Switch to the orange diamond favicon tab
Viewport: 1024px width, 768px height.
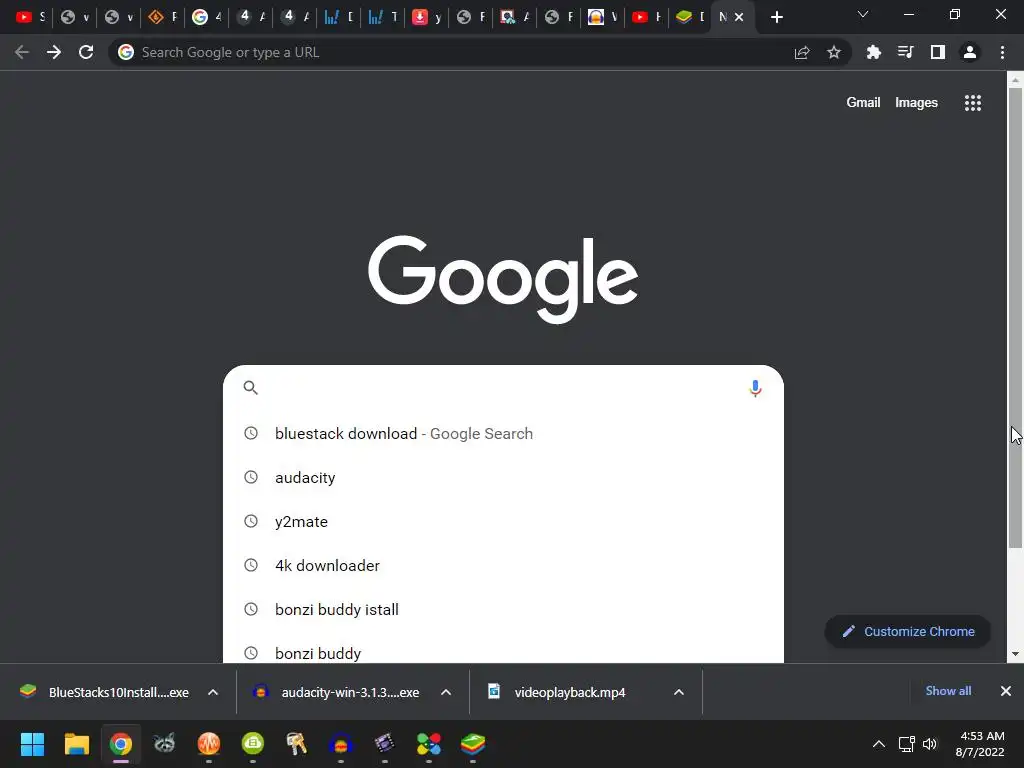pyautogui.click(x=162, y=17)
